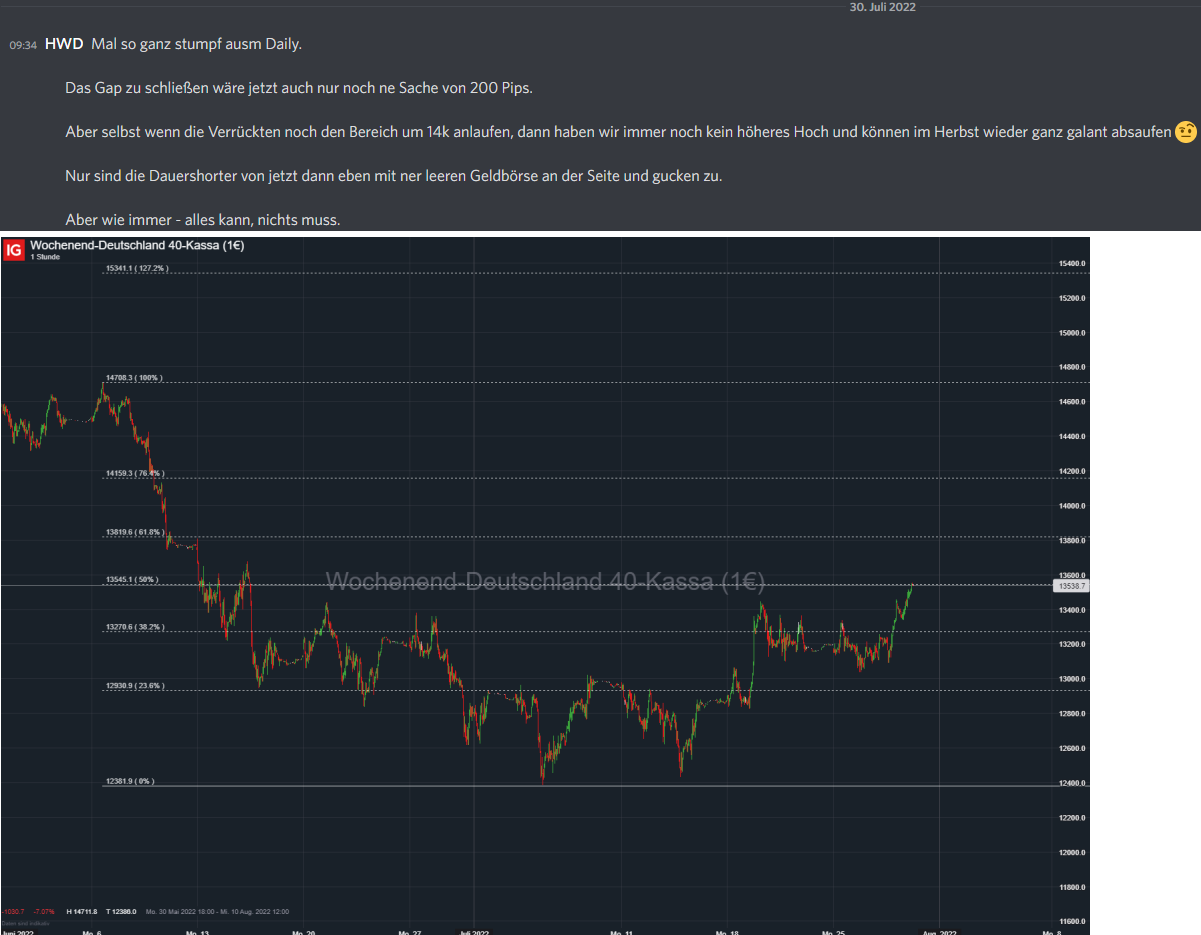Image resolution: width=1201 pixels, height=935 pixels.
Task: Click the grinning emoji in HWD's message
Action: point(1186,131)
